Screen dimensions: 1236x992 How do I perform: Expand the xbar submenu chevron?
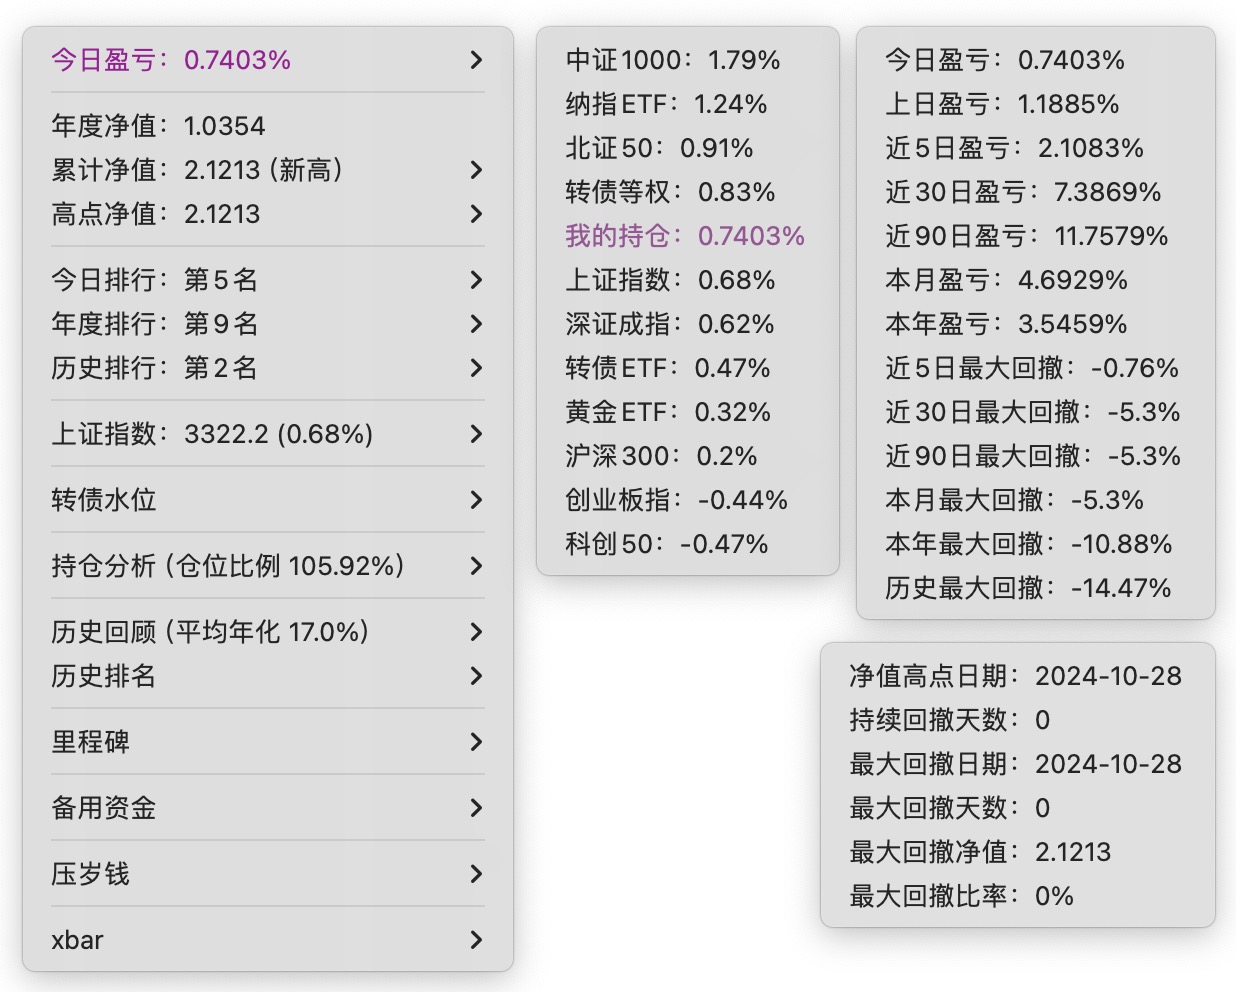476,940
